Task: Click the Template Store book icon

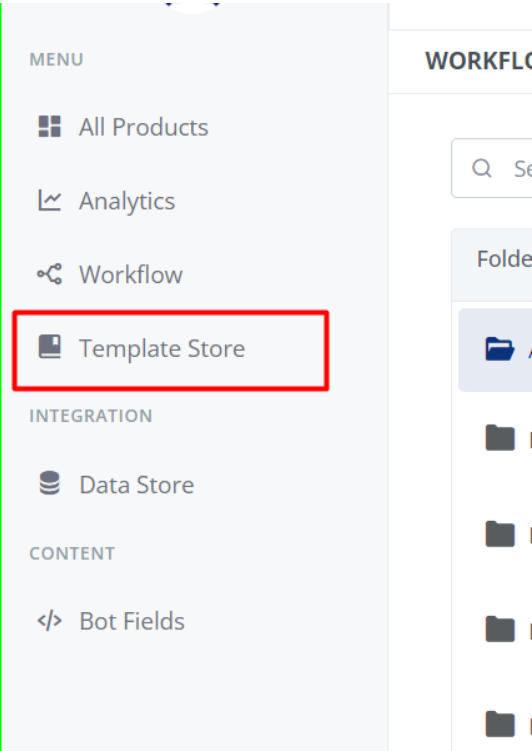Action: 49,346
